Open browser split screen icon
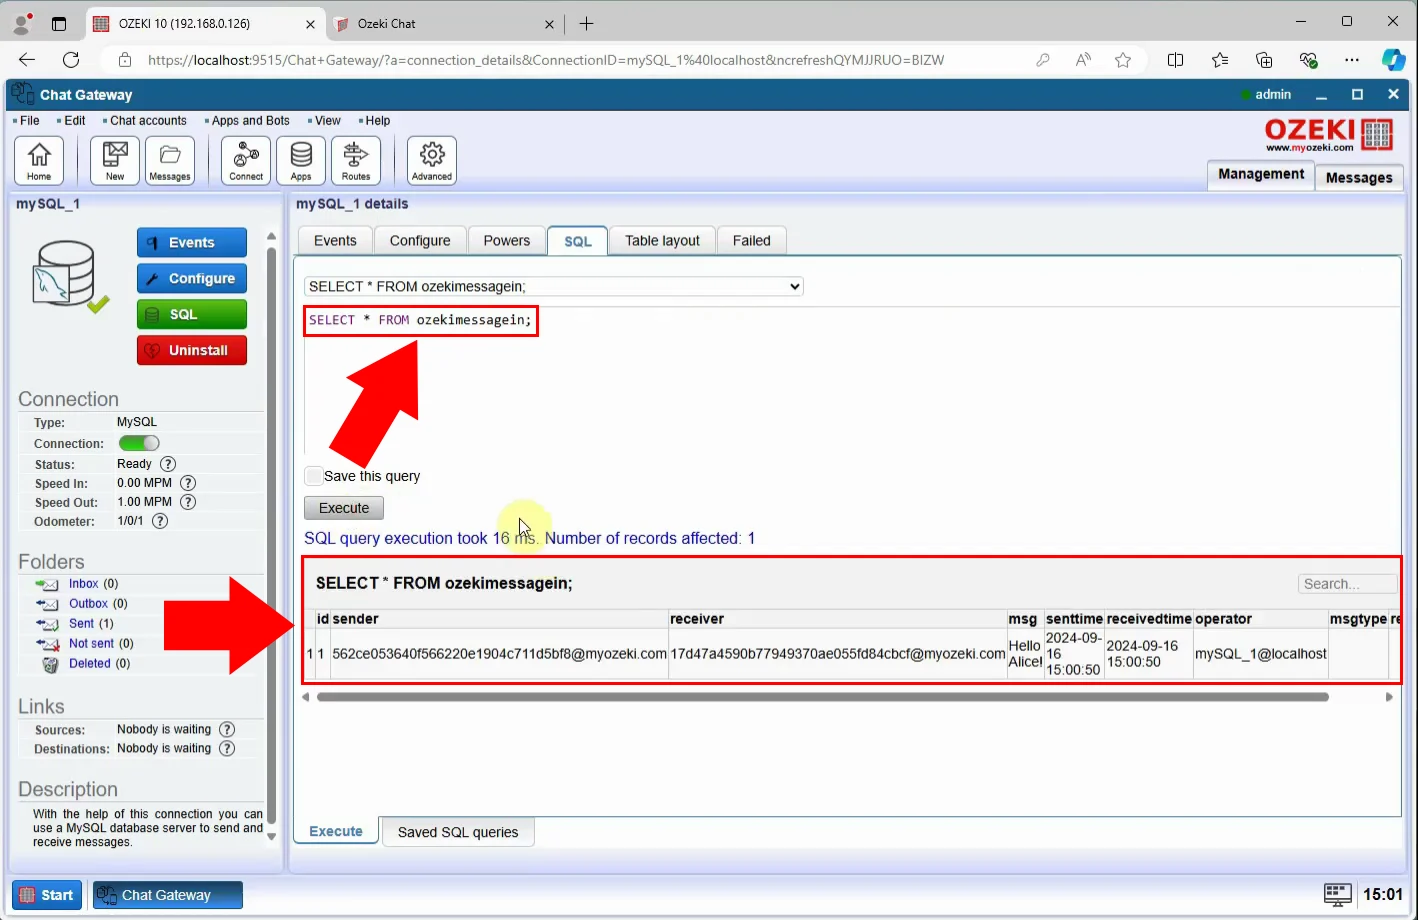The image size is (1418, 920). (1176, 60)
